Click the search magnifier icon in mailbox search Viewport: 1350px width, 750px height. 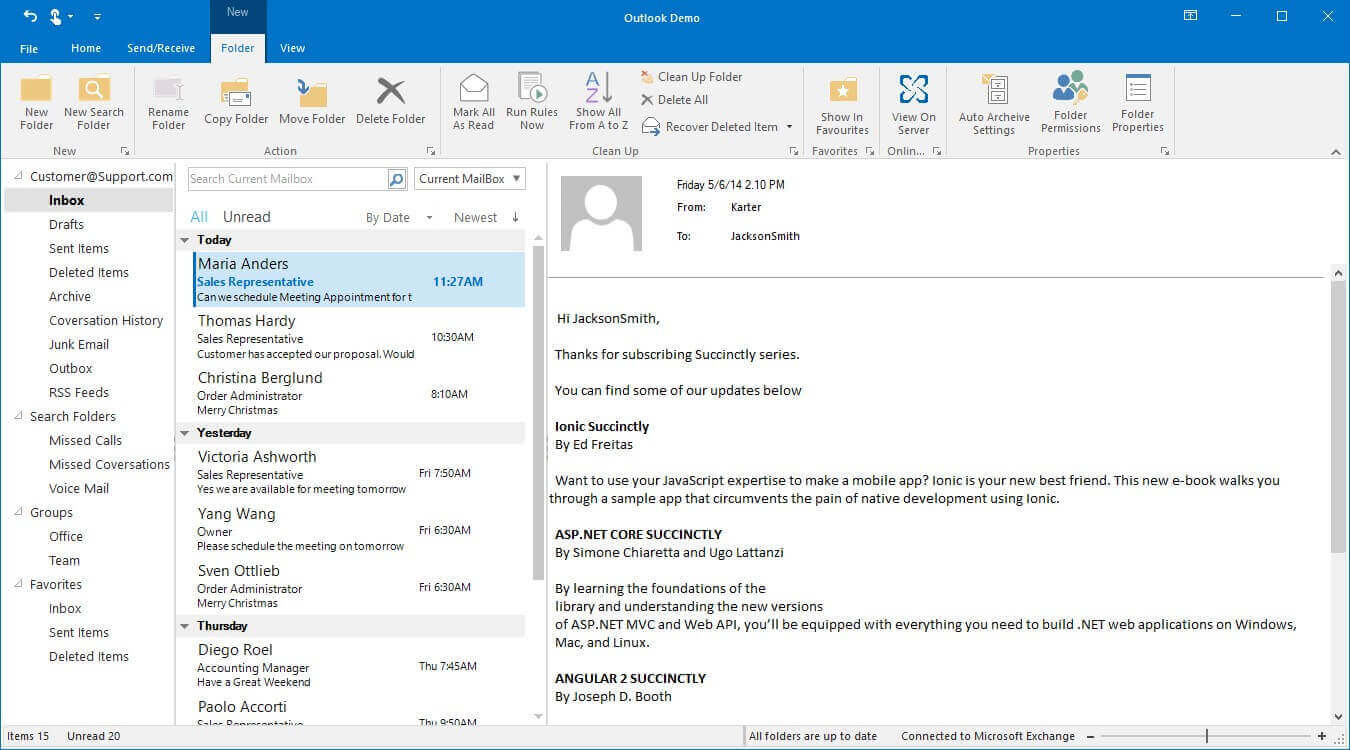[397, 179]
